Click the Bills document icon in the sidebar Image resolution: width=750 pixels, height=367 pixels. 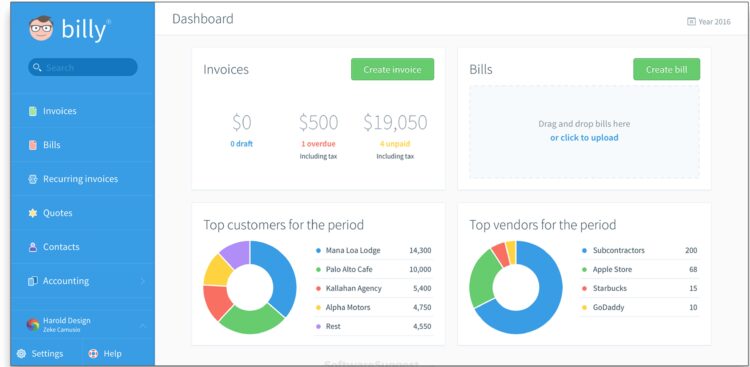33,145
